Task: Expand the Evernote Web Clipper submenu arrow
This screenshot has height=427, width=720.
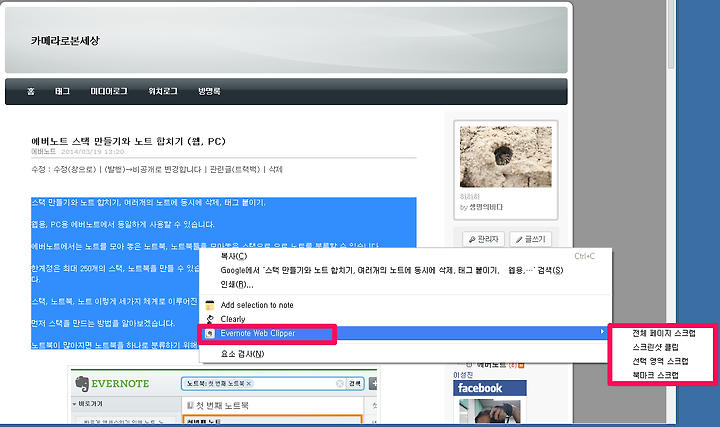Action: (602, 331)
